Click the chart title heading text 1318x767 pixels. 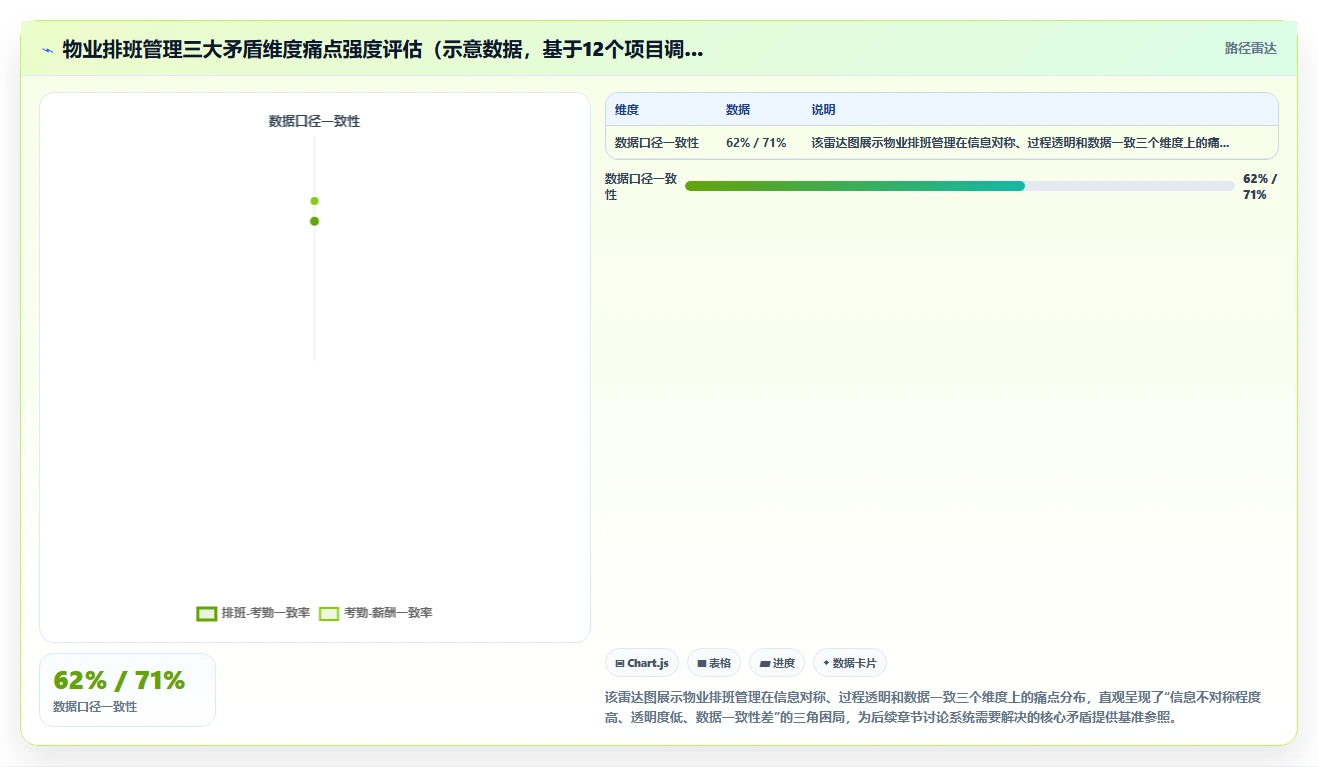[x=383, y=49]
